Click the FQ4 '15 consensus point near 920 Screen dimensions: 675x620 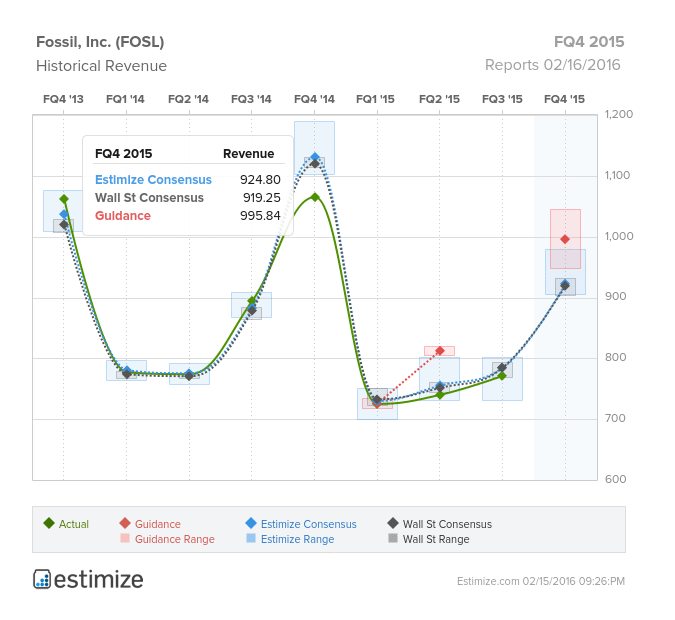[x=565, y=285]
